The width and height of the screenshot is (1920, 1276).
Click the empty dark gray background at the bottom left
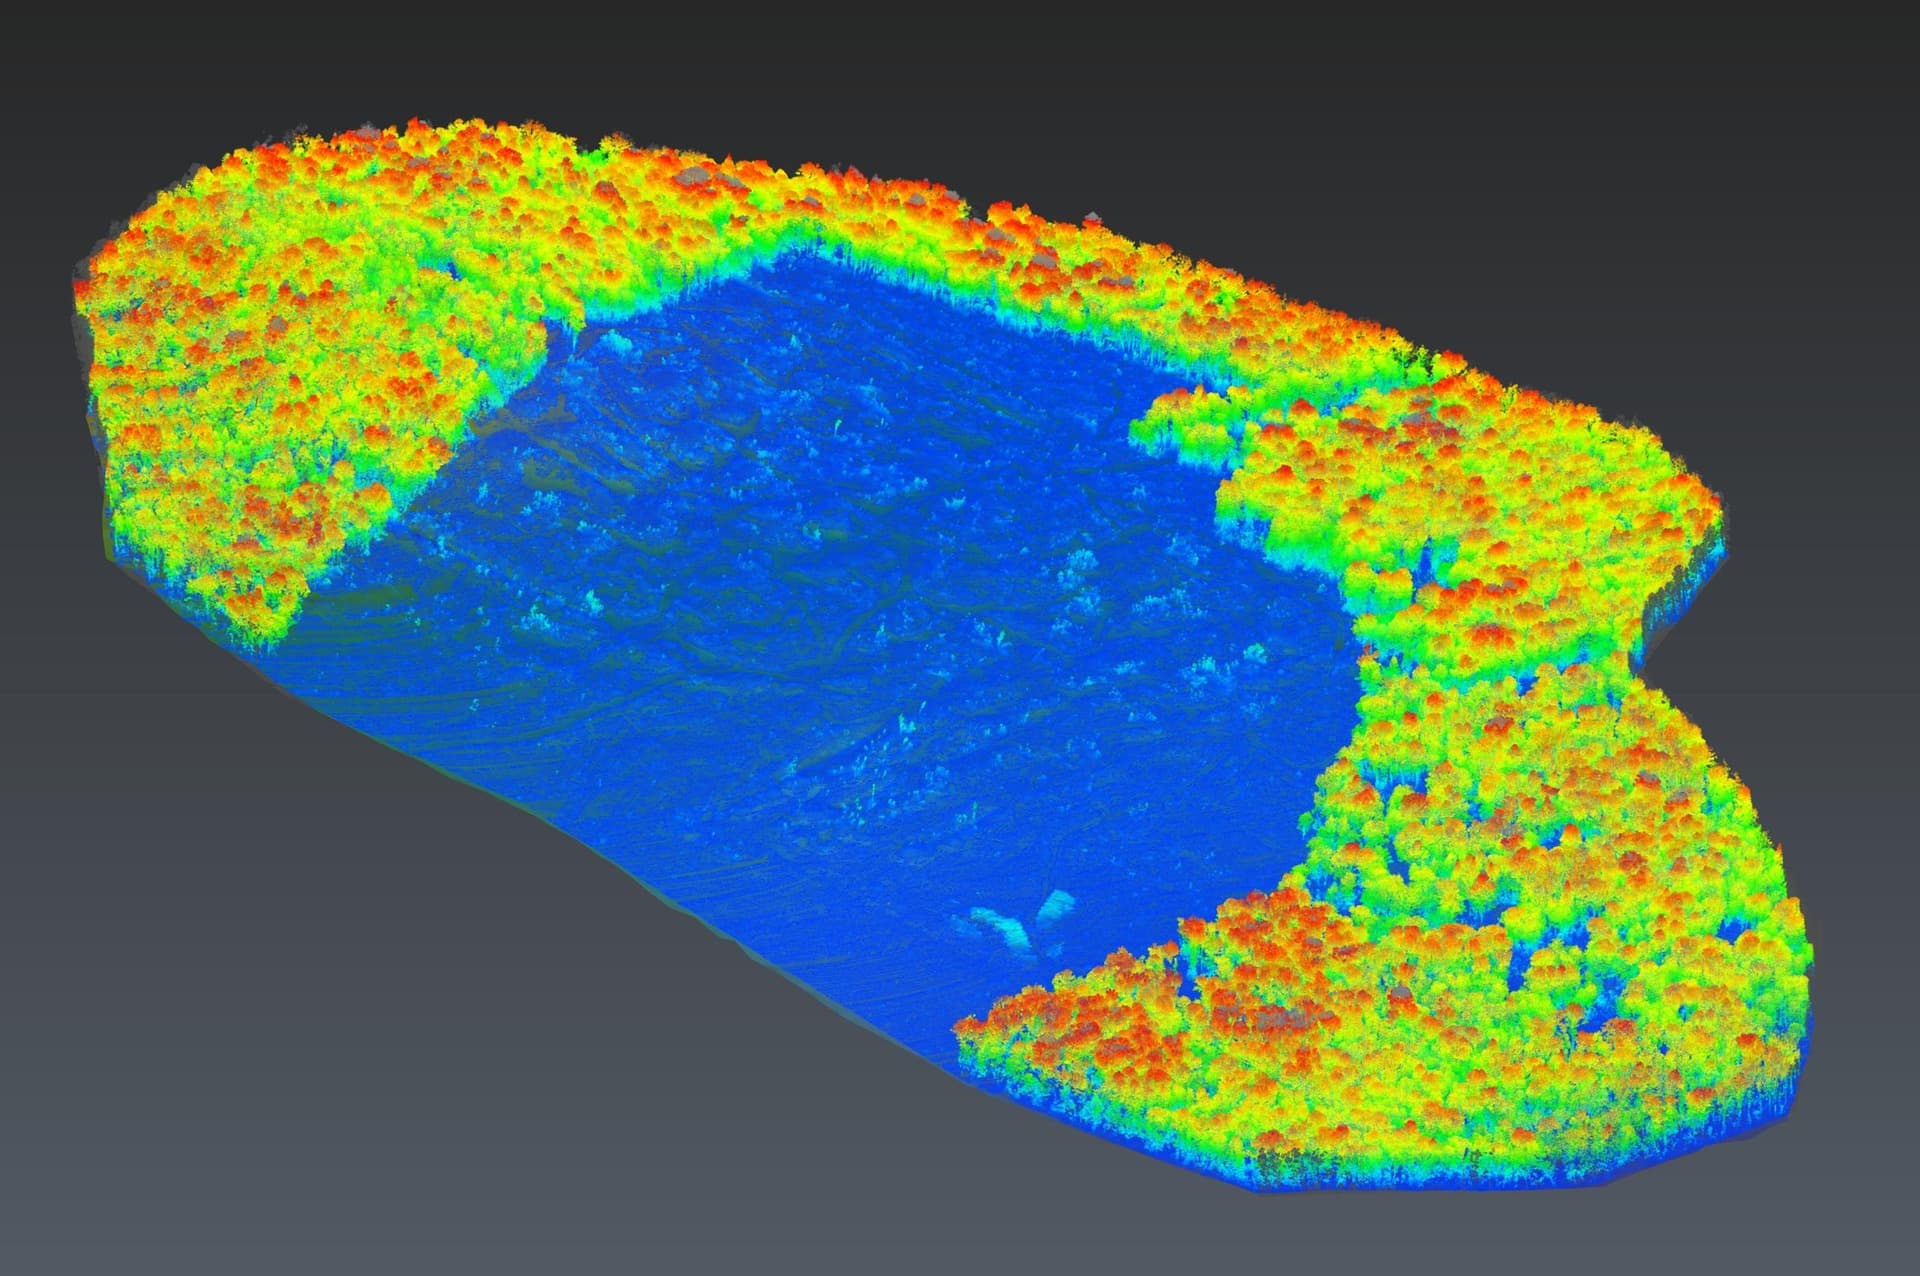click(250, 1050)
